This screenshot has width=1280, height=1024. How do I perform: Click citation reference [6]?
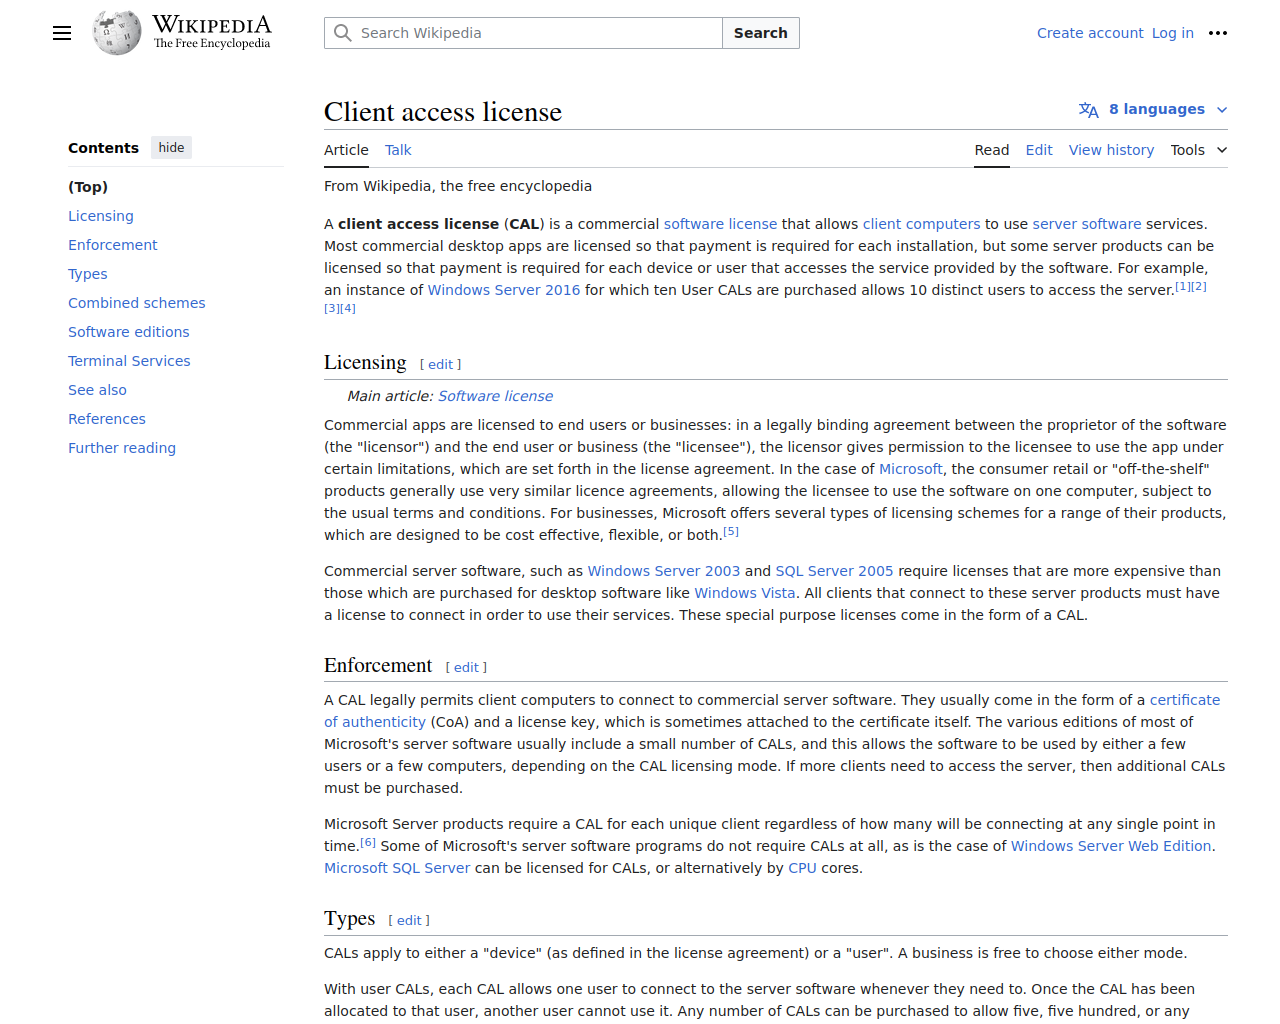(368, 843)
